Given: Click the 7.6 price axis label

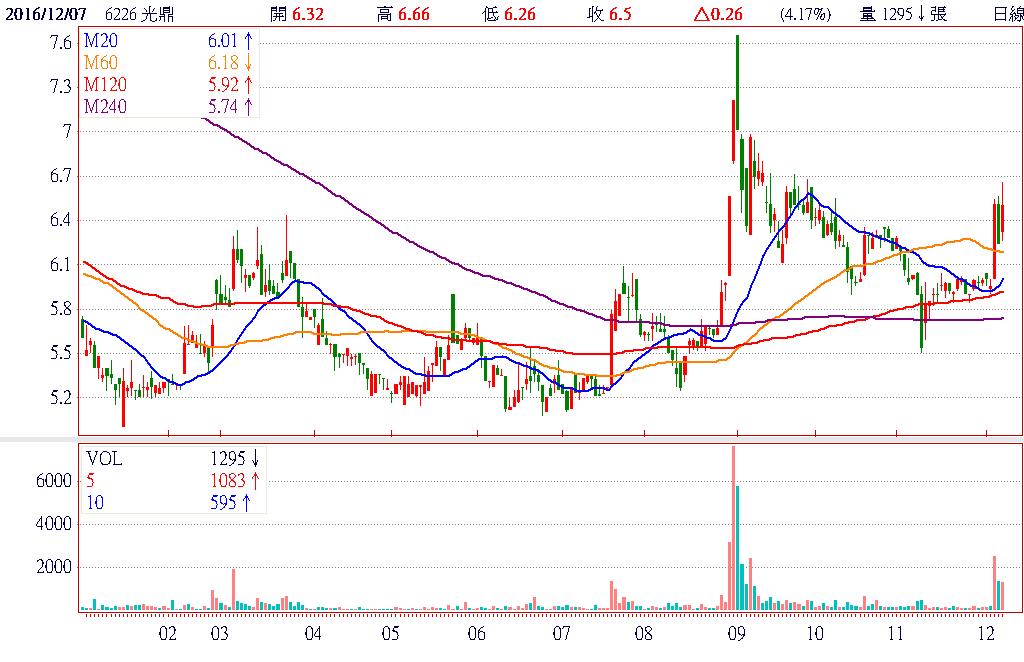Looking at the screenshot, I should (60, 43).
